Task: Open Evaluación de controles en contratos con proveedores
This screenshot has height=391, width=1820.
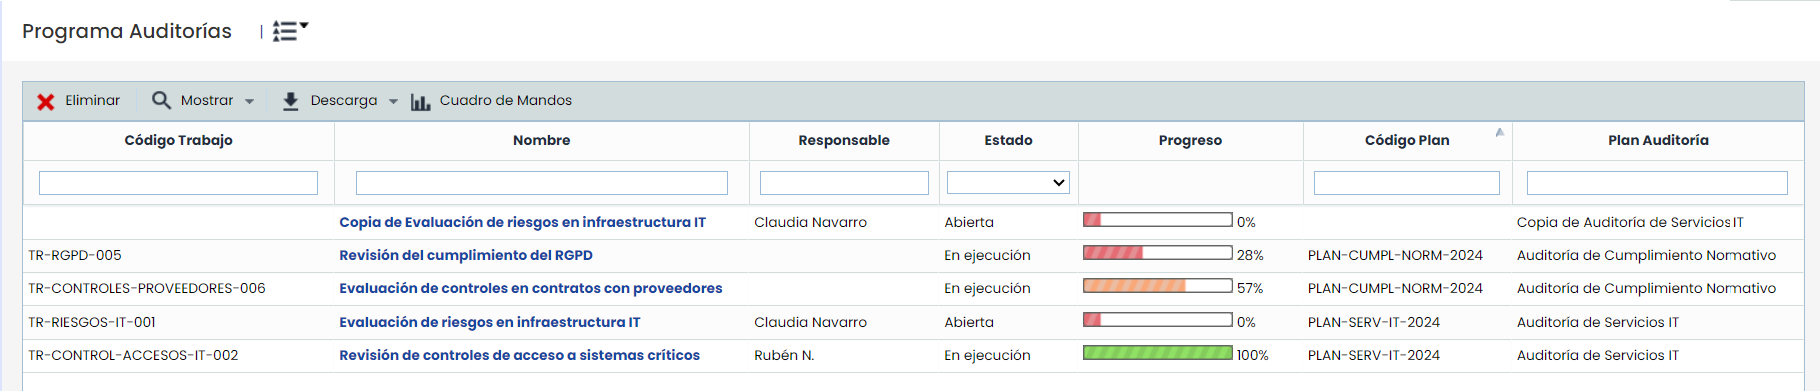Action: 531,288
